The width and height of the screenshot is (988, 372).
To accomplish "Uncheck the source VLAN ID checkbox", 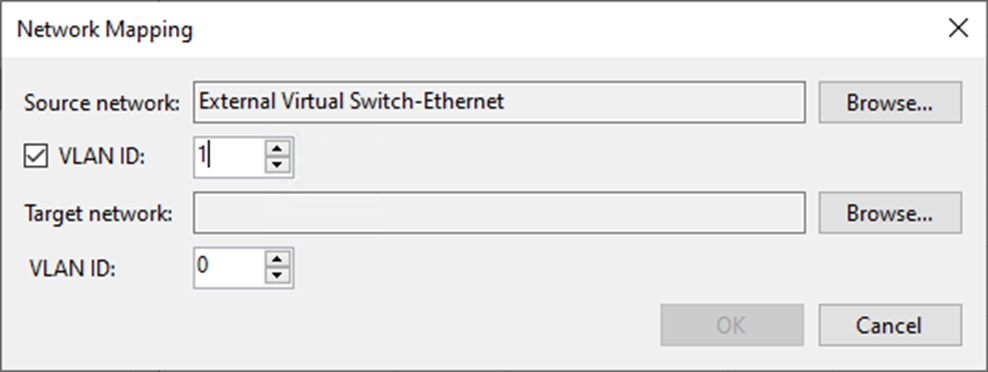I will pos(36,156).
